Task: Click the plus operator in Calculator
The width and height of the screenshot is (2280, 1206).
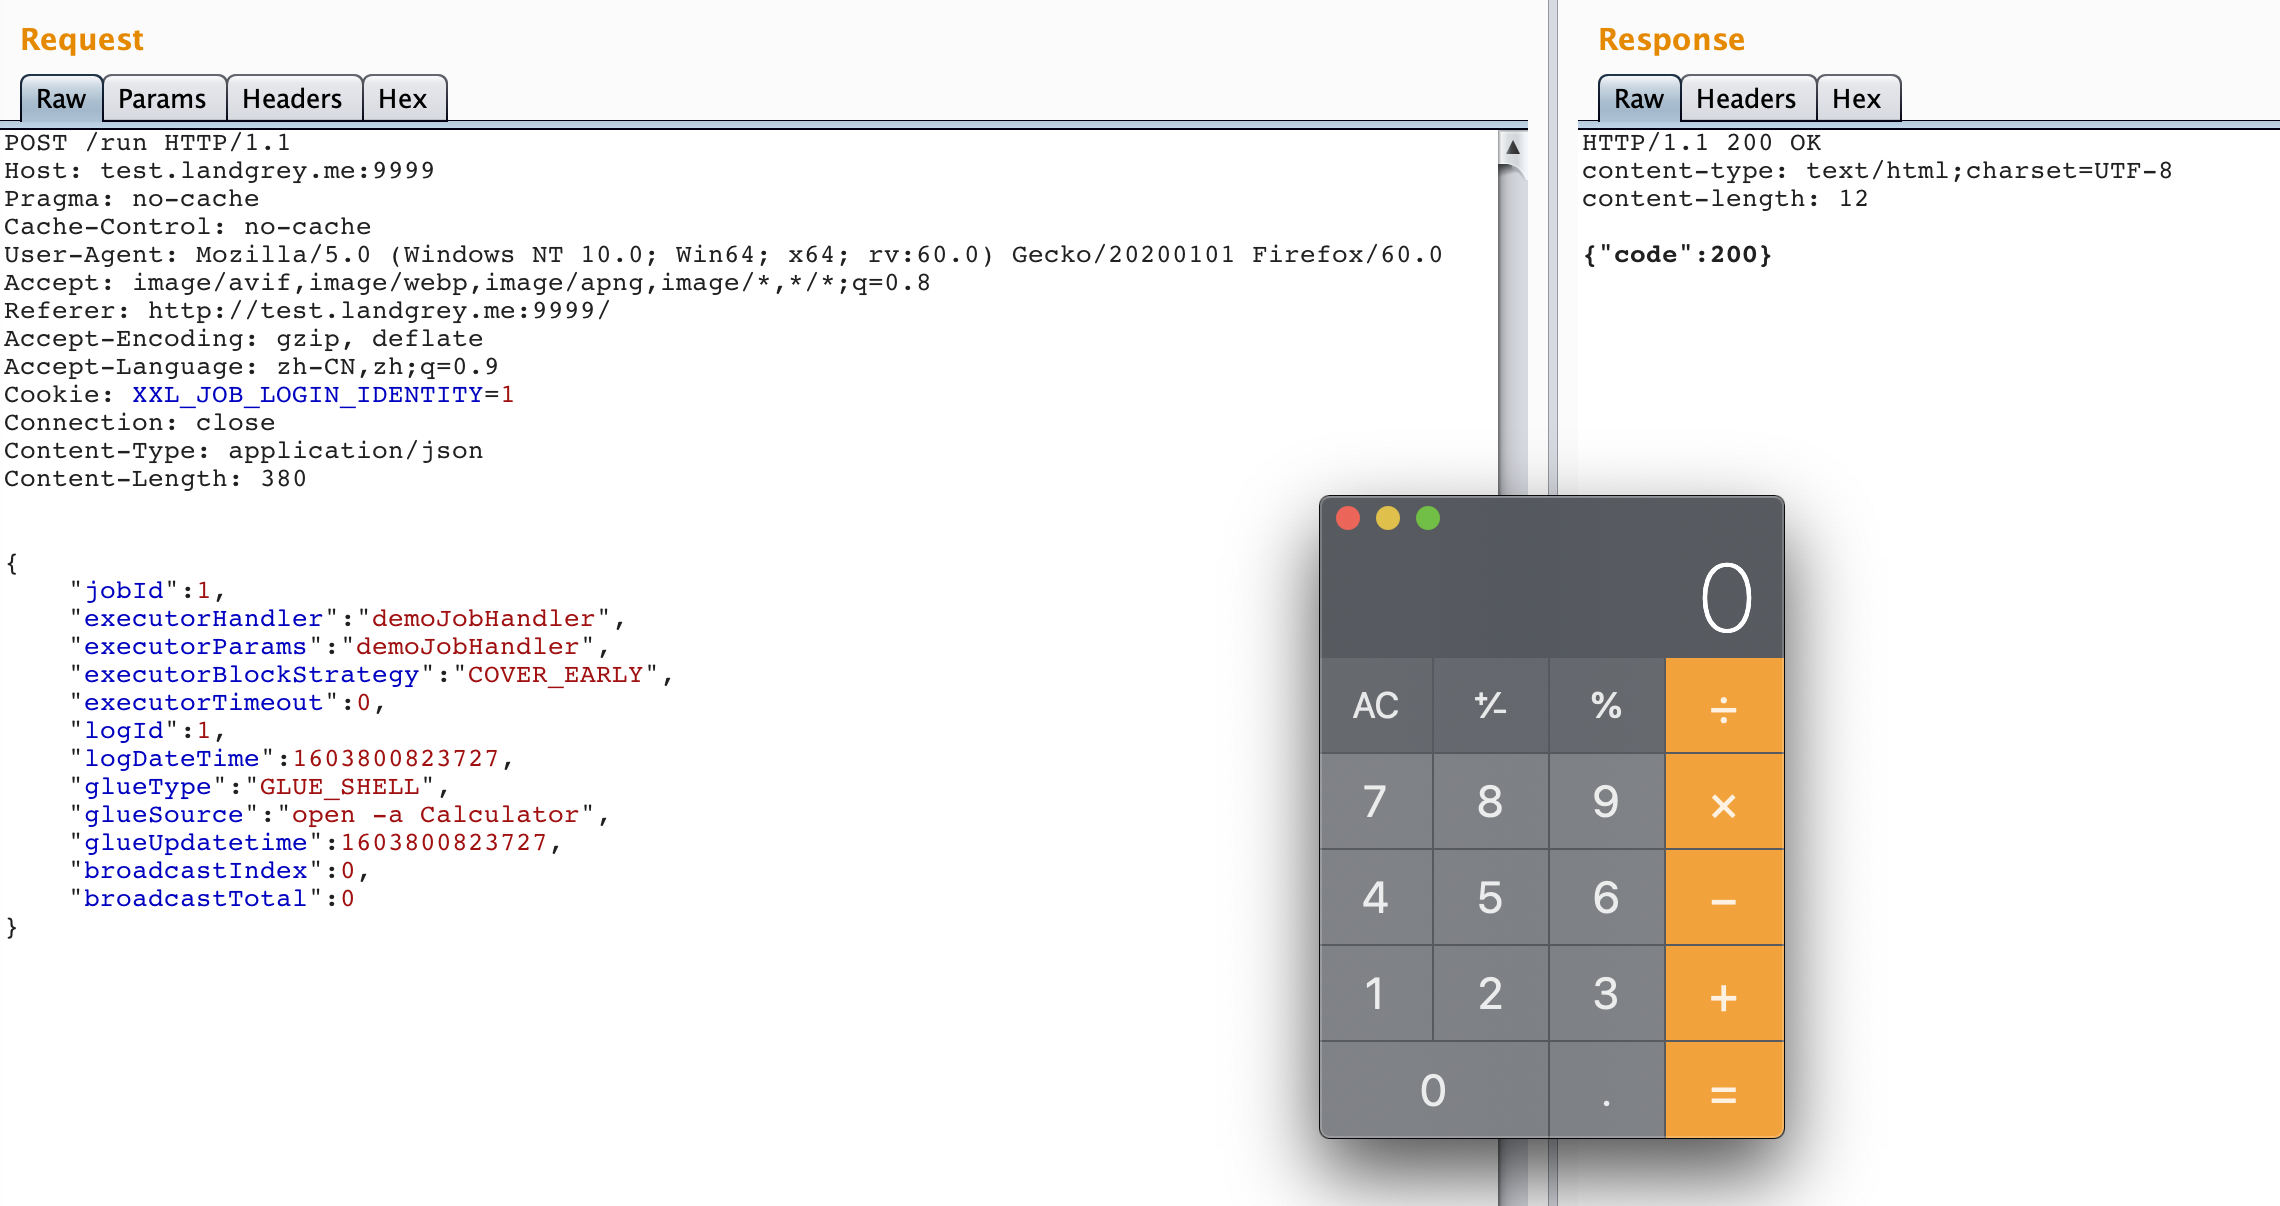Action: click(x=1724, y=993)
